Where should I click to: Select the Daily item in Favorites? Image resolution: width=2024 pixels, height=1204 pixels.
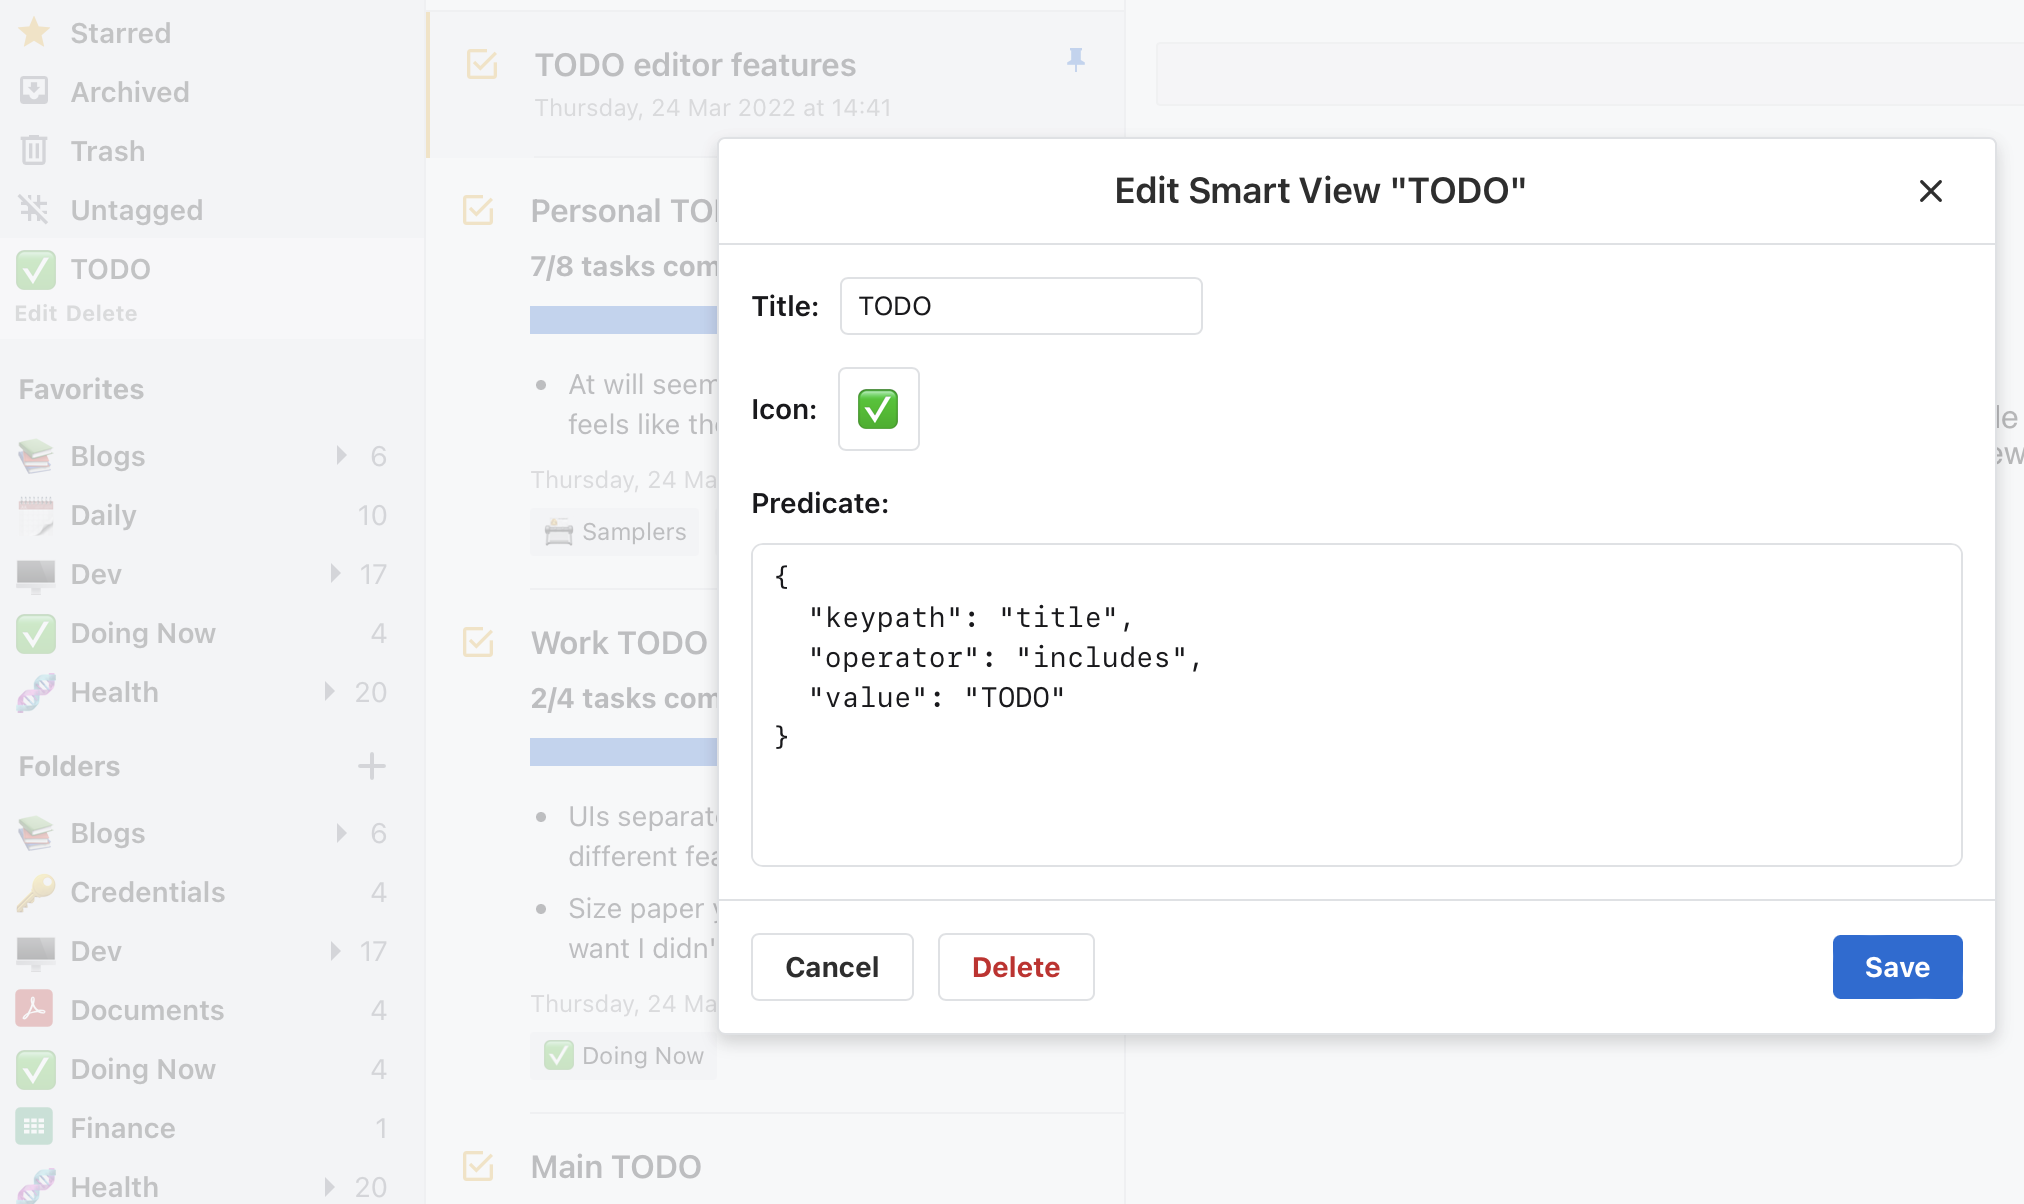point(103,515)
